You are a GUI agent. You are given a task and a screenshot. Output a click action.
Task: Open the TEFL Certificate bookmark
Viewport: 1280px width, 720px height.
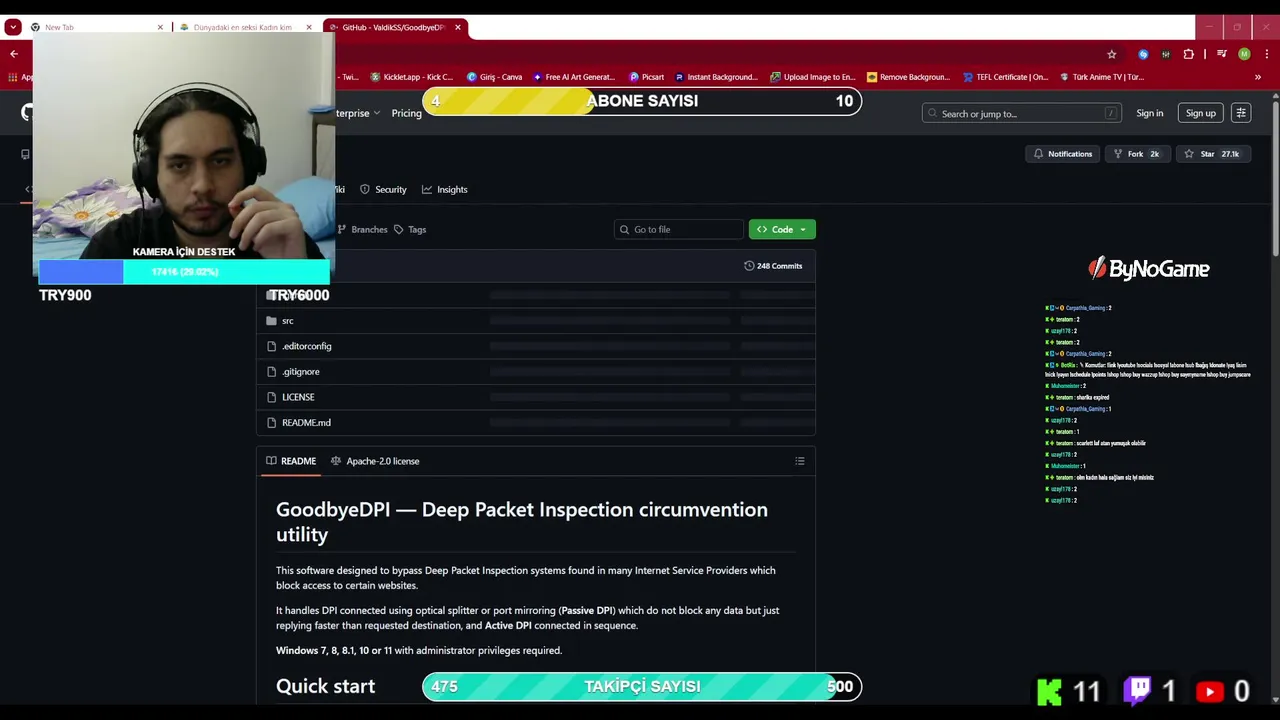click(x=1006, y=77)
